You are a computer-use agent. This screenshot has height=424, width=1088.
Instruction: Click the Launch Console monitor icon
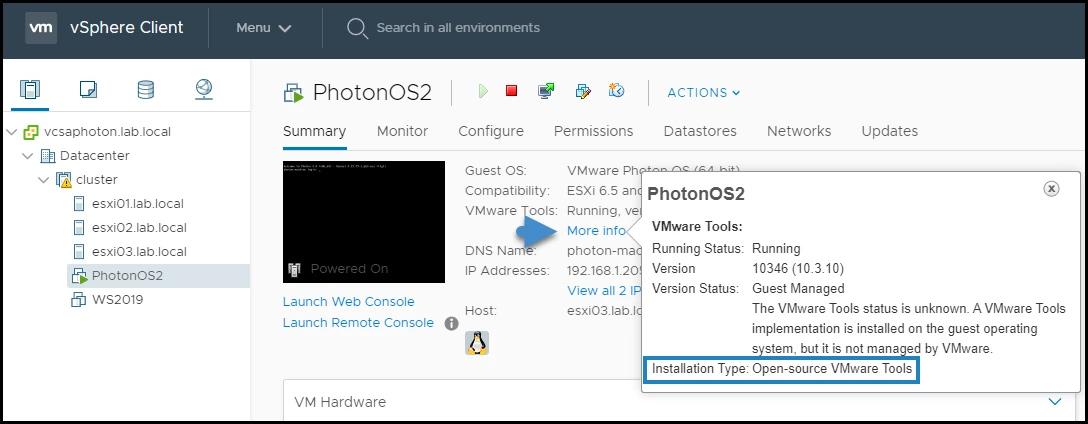[x=546, y=92]
